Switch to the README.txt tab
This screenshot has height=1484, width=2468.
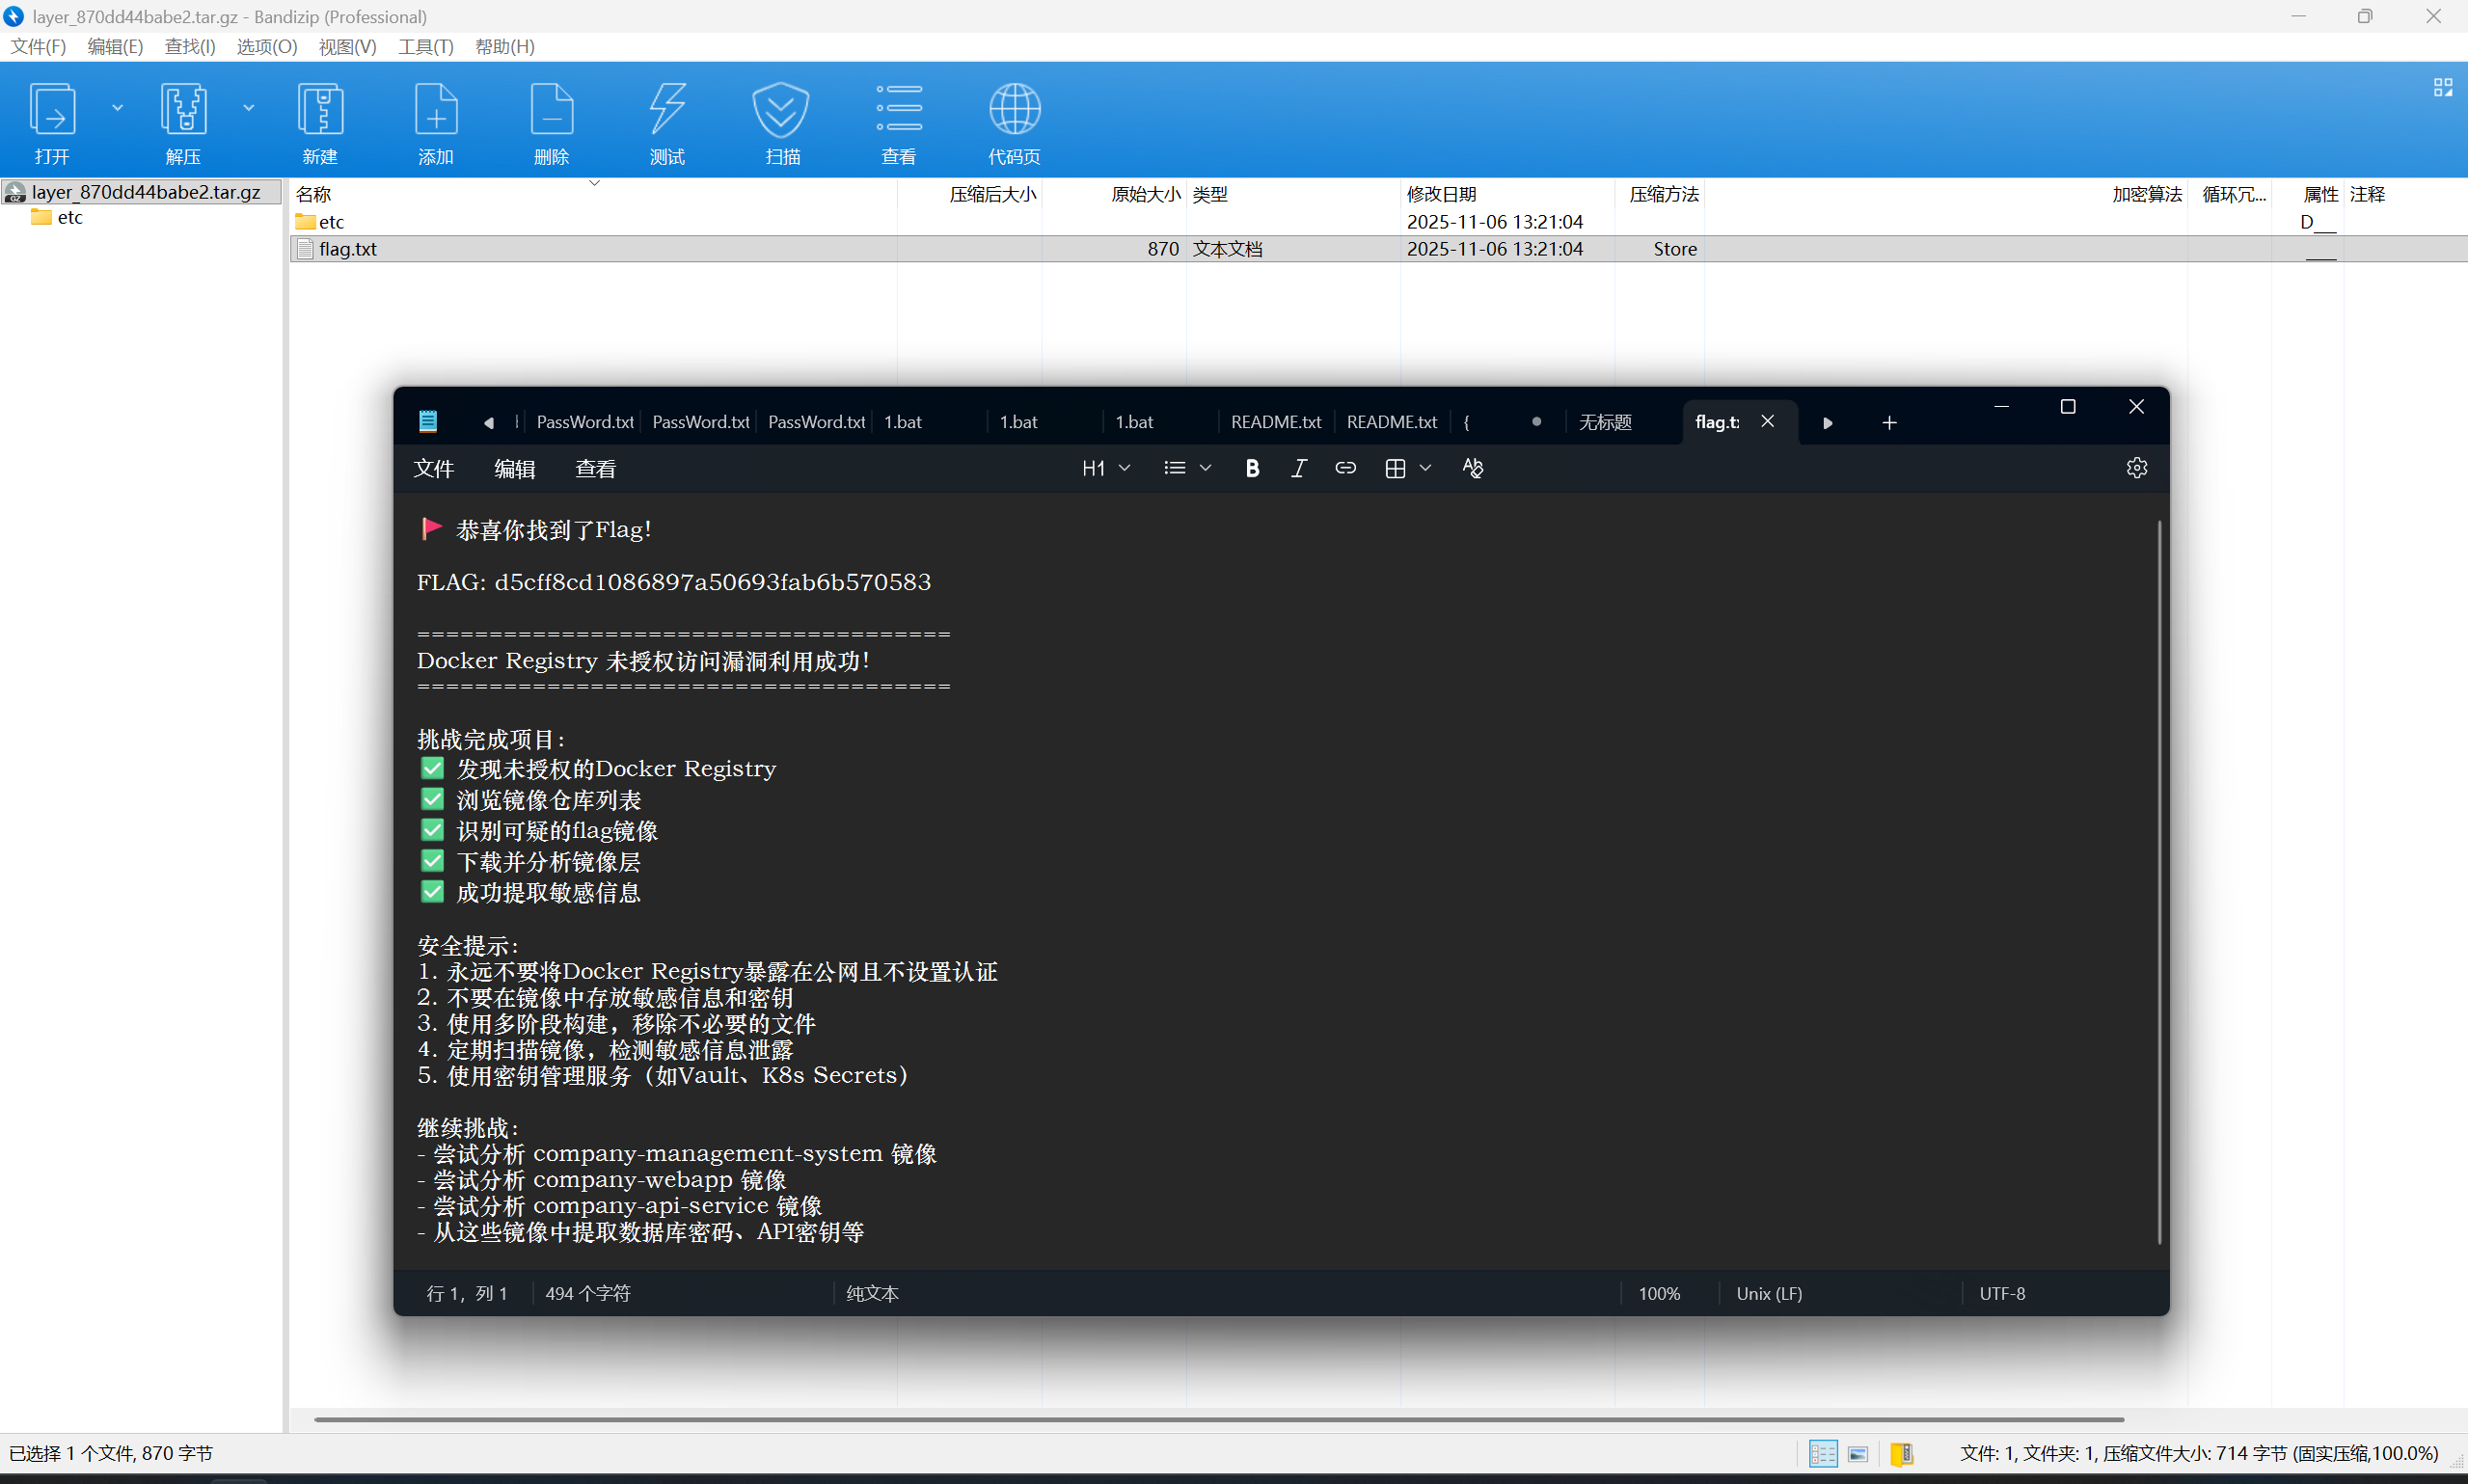pos(1275,422)
